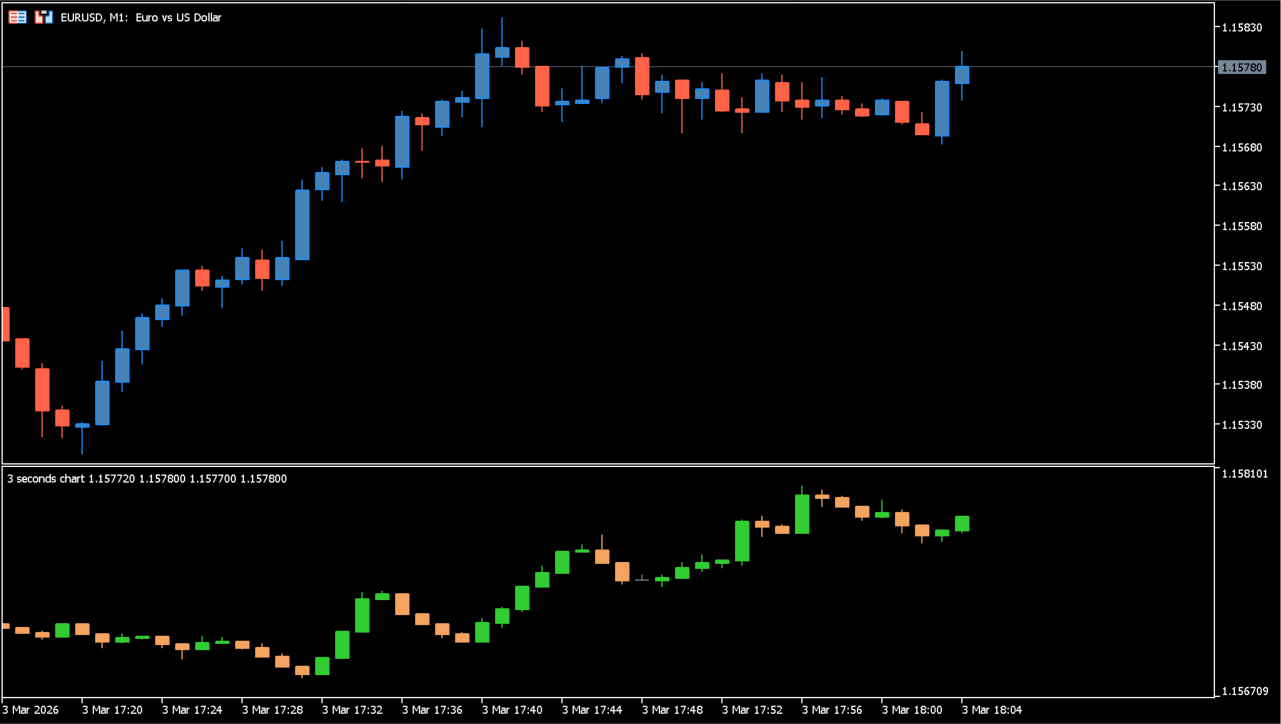Select the 3 Mar 17:40 time label
Viewport: 1281px width, 724px height.
511,710
